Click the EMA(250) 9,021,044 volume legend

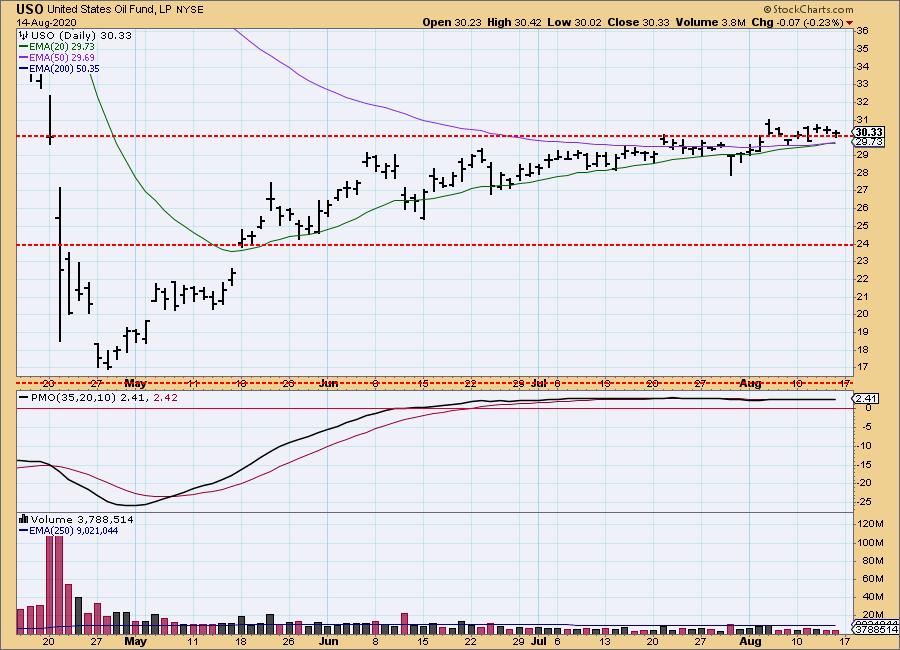click(73, 531)
